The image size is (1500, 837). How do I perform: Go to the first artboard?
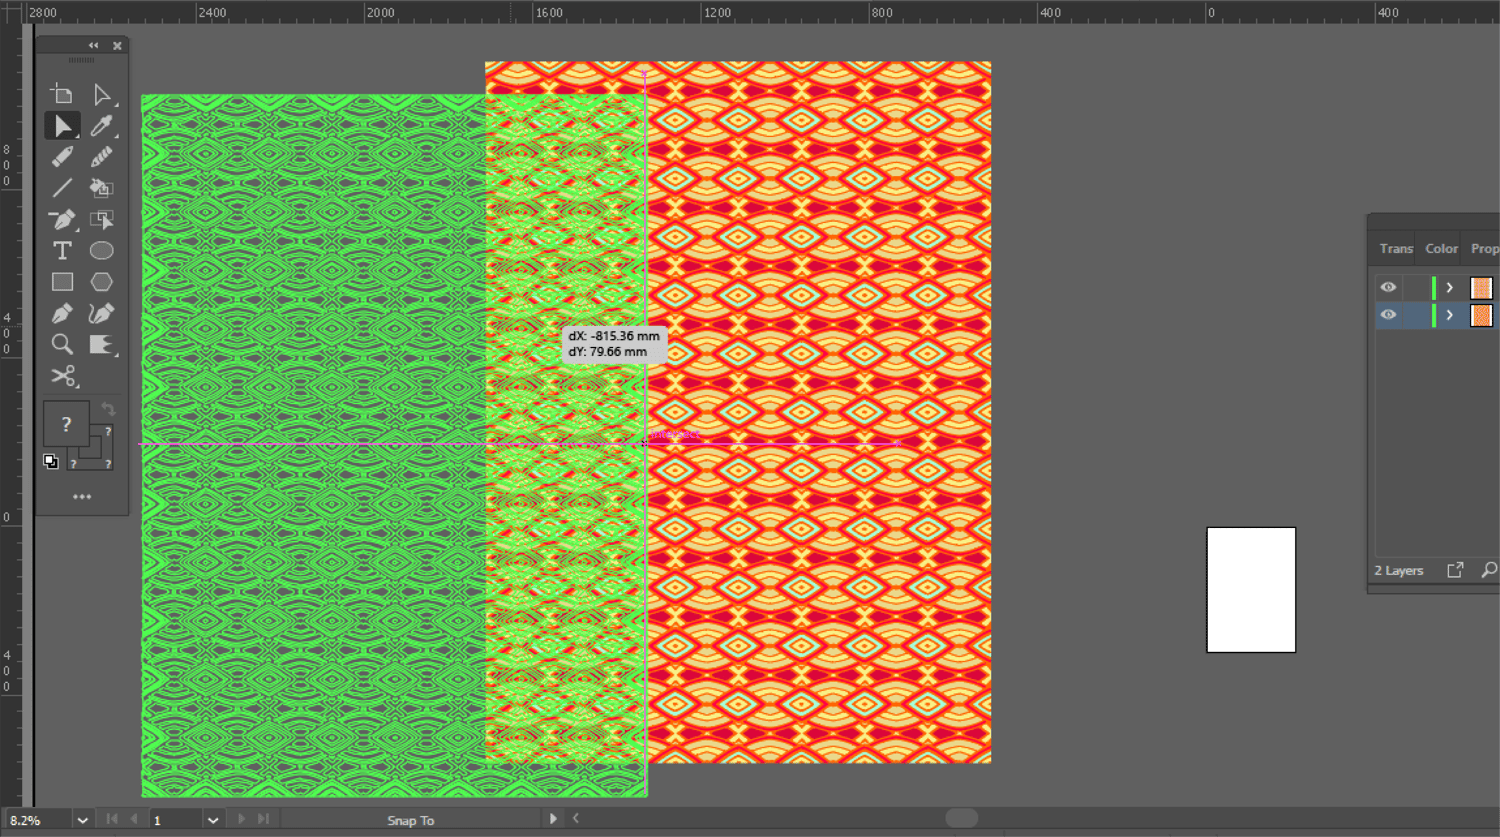pyautogui.click(x=112, y=819)
